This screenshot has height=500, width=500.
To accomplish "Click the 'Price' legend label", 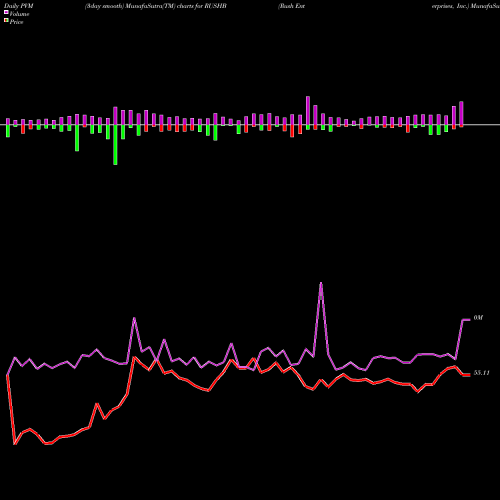I will [x=16, y=22].
